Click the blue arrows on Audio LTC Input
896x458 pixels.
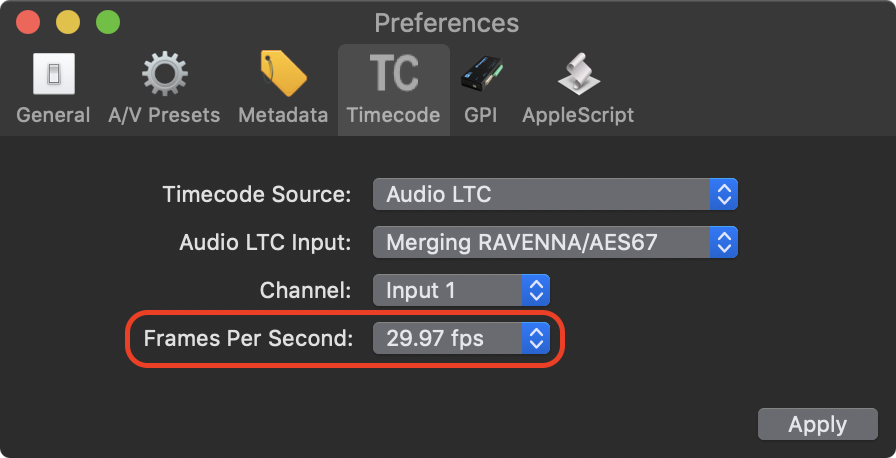tap(723, 242)
